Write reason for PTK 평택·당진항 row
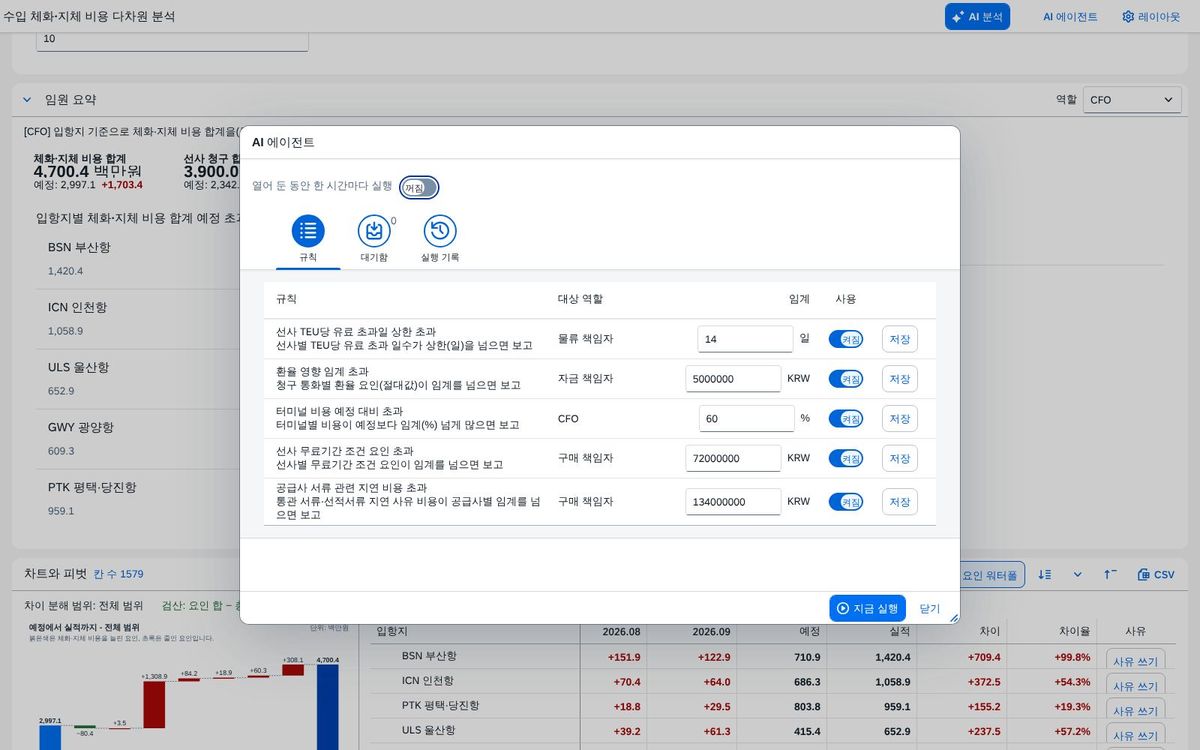1200x750 pixels. pos(1135,712)
